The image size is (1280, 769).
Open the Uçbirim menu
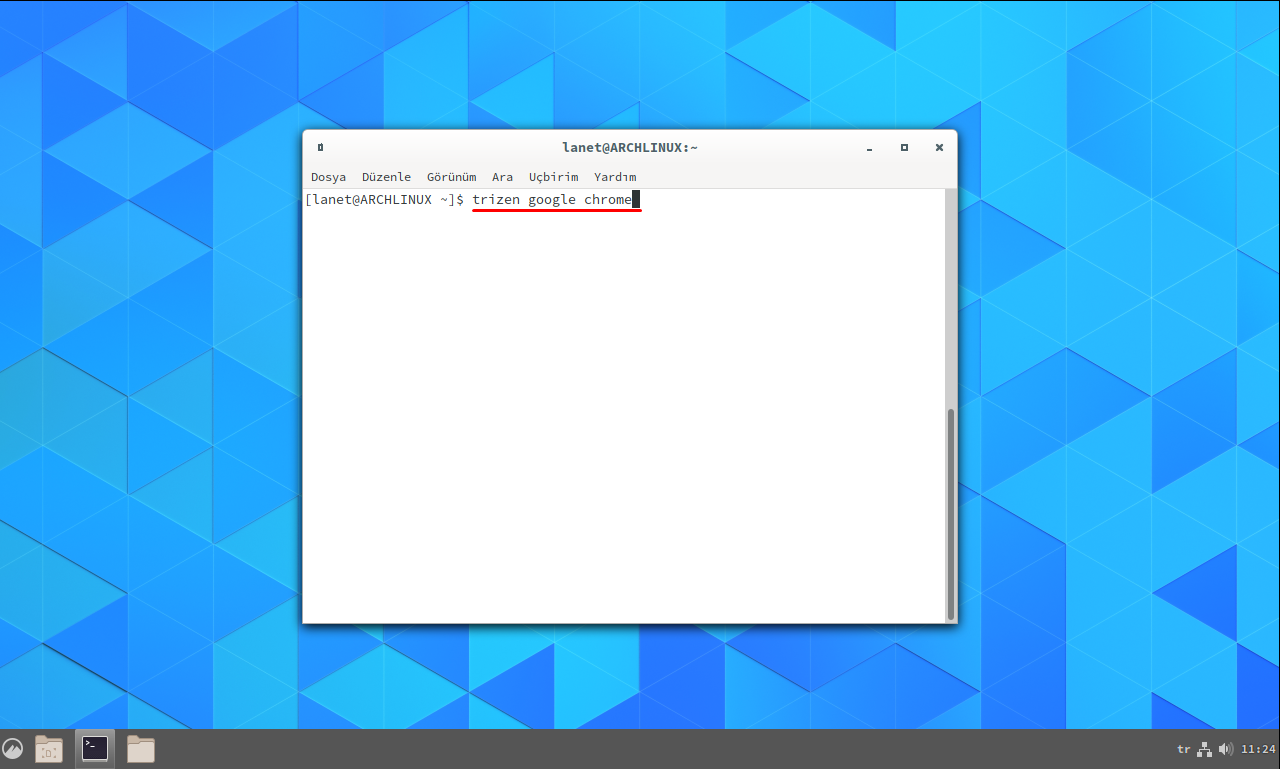553,177
